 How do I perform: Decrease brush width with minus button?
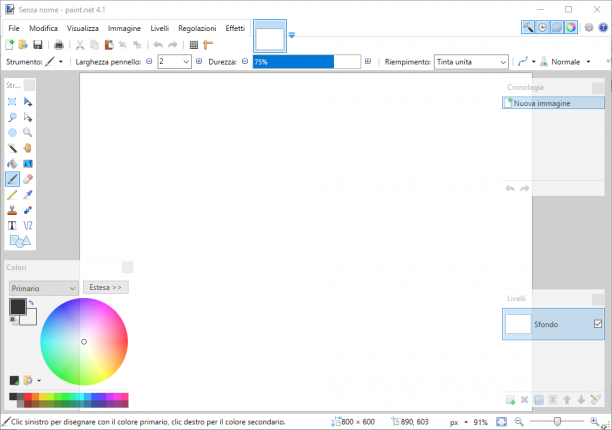pyautogui.click(x=149, y=61)
